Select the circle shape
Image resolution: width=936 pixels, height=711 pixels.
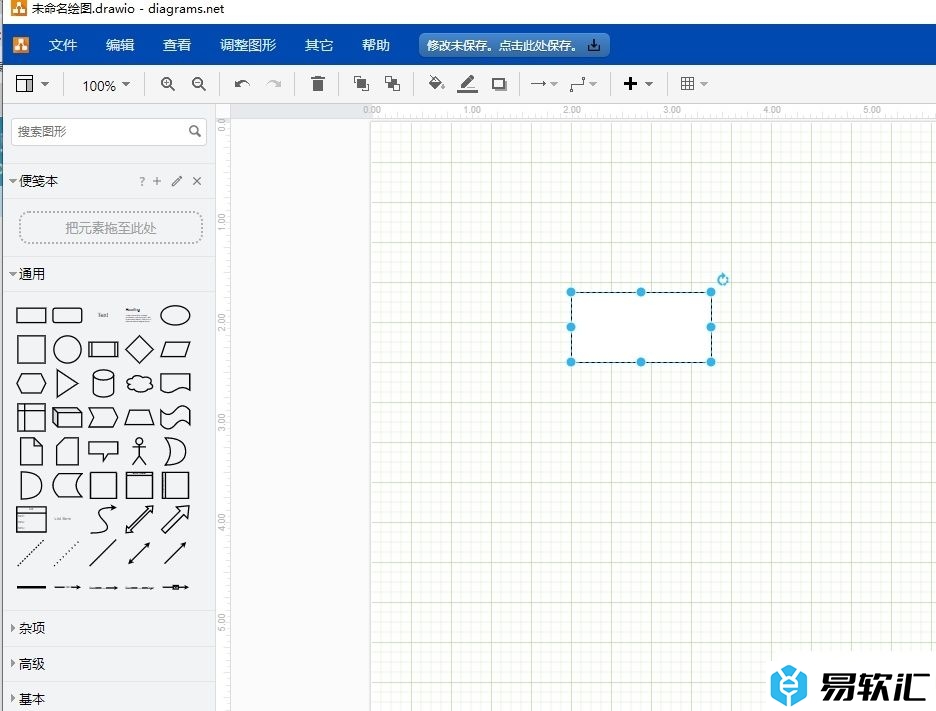pyautogui.click(x=67, y=349)
